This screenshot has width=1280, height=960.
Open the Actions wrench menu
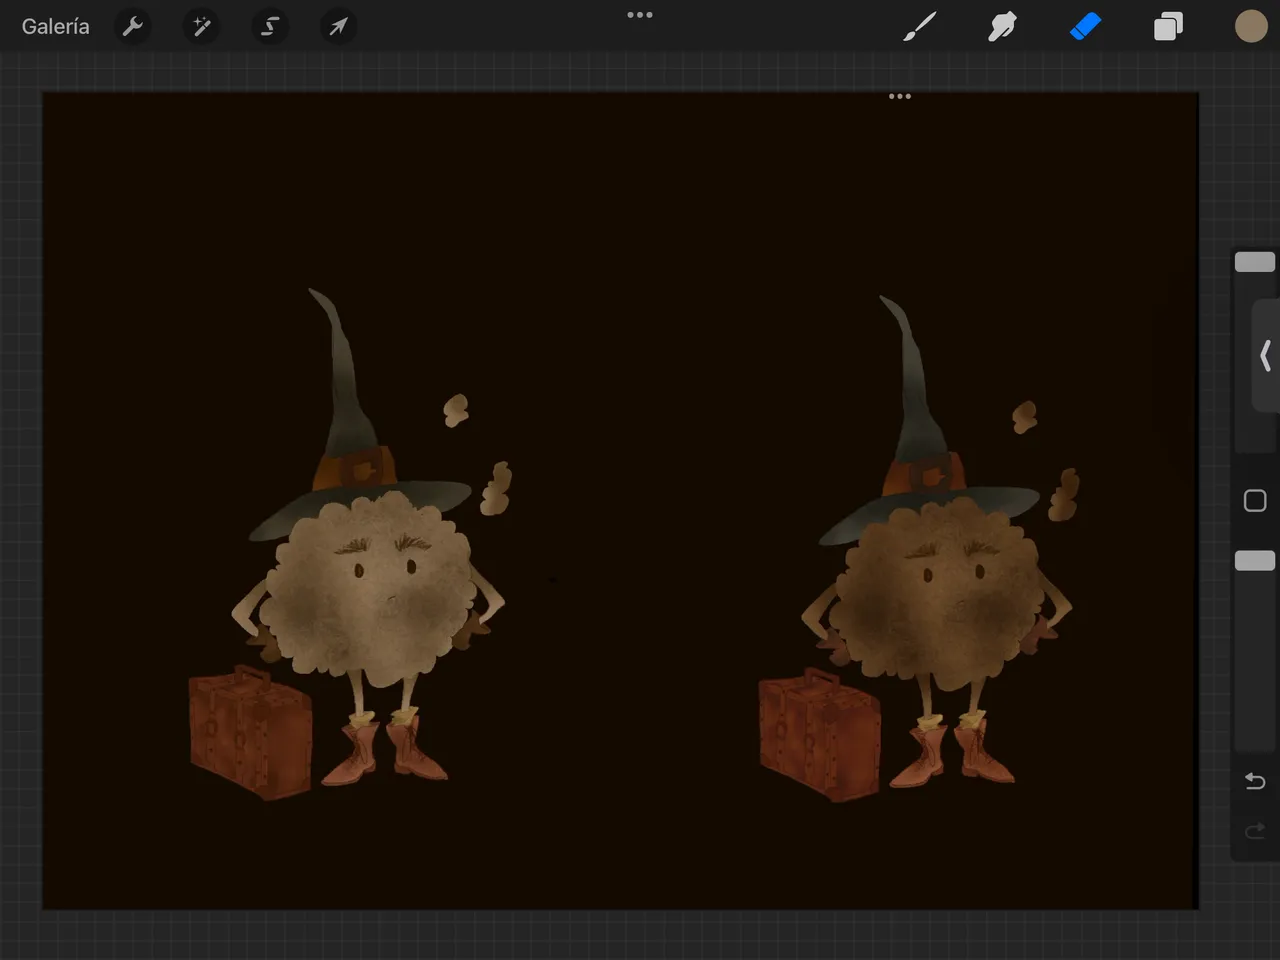click(x=132, y=27)
